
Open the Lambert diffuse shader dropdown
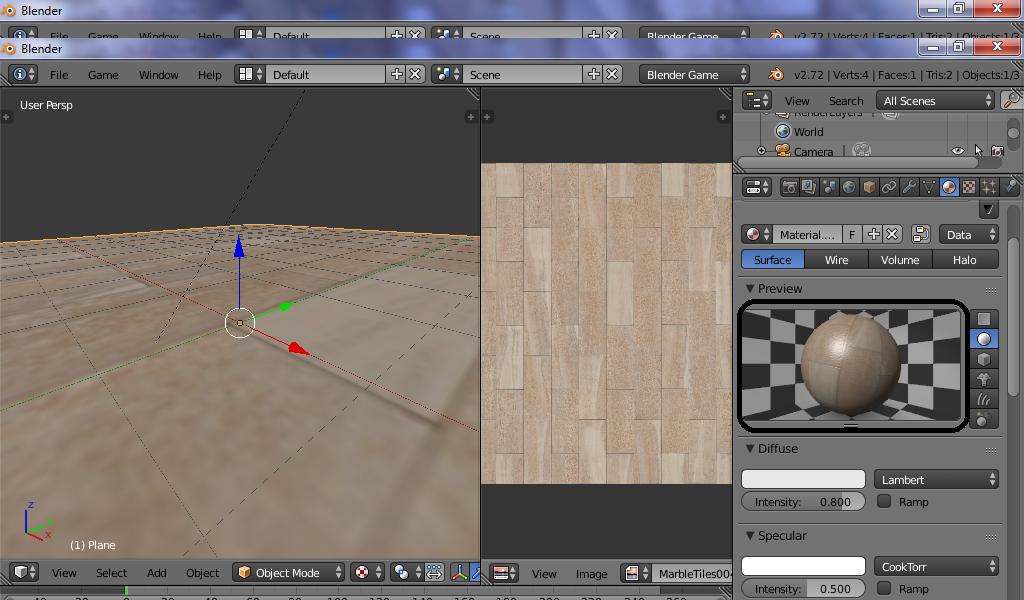936,480
